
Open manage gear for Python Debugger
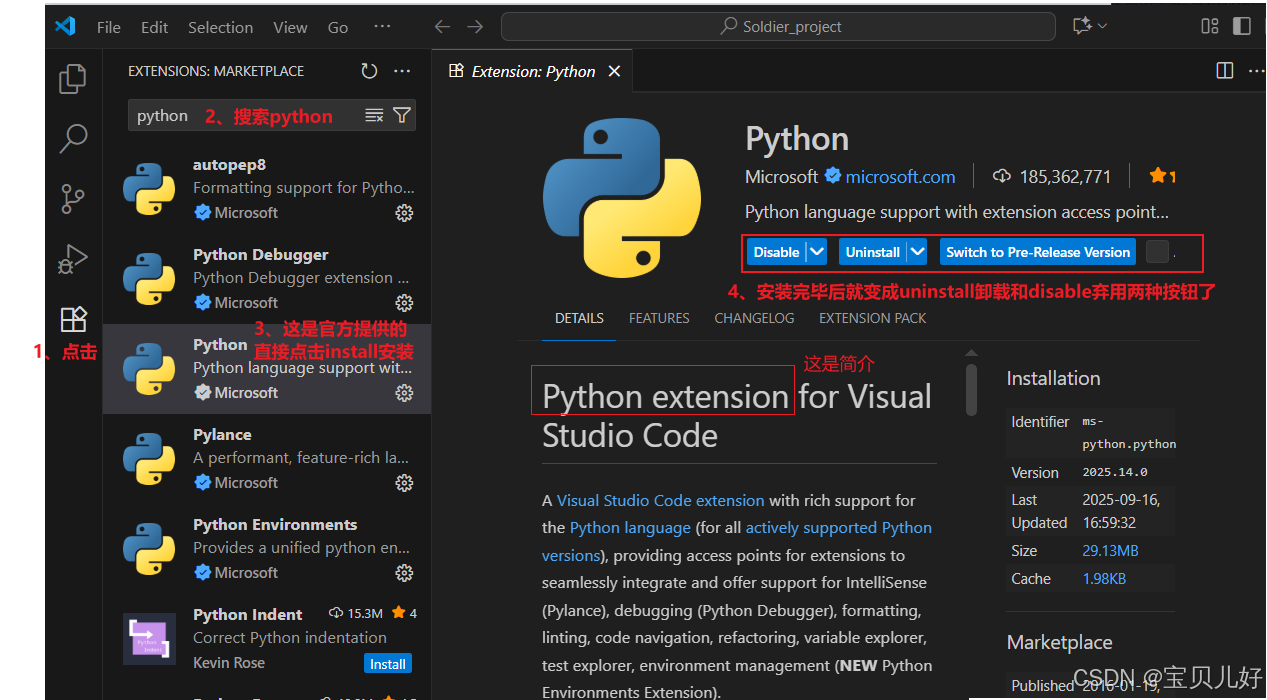pos(404,303)
